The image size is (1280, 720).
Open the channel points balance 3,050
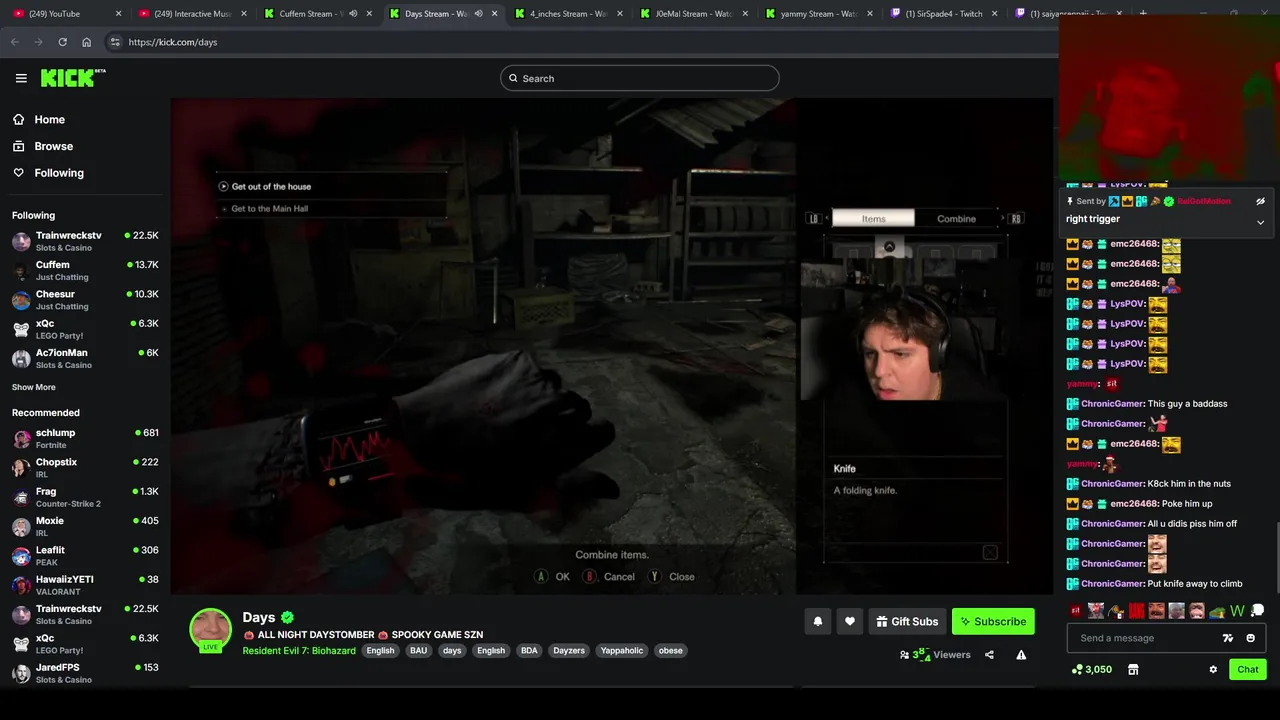coord(1092,669)
